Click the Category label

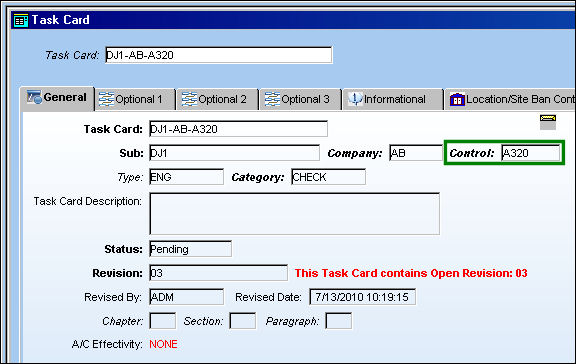[258, 177]
